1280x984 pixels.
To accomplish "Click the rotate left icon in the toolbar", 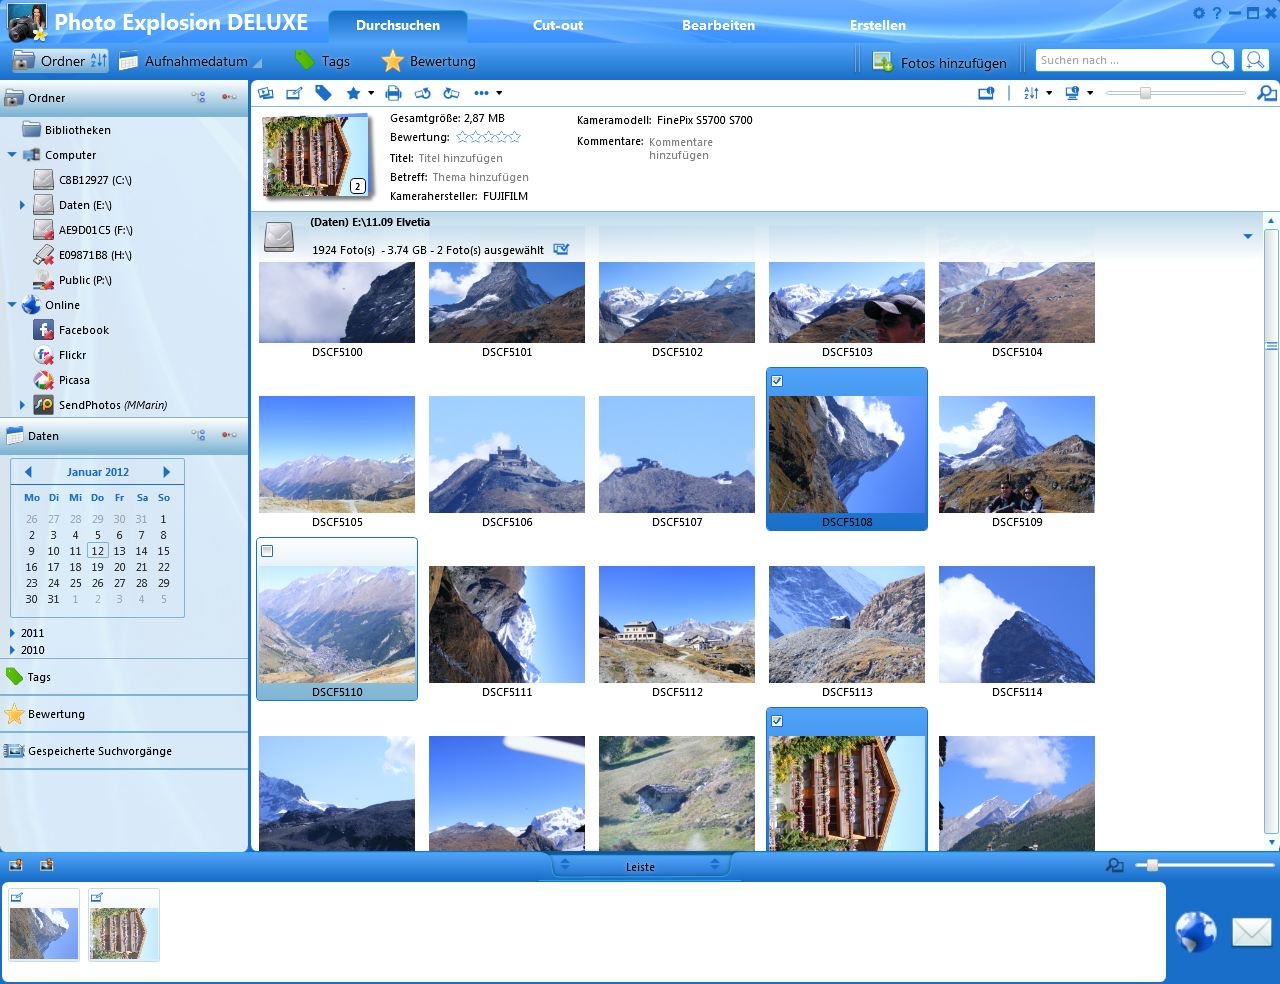I will (x=422, y=93).
